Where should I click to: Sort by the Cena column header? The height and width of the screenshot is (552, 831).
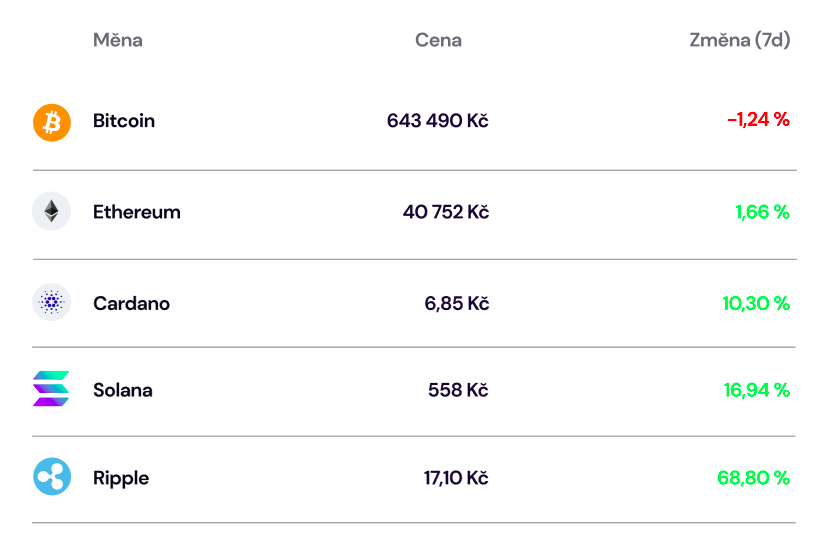438,40
